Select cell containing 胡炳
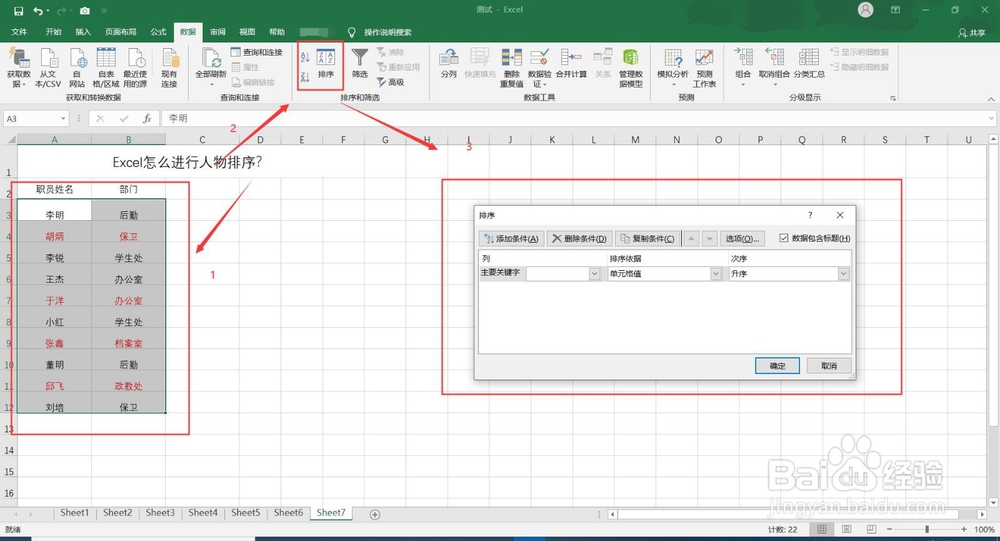 54,237
